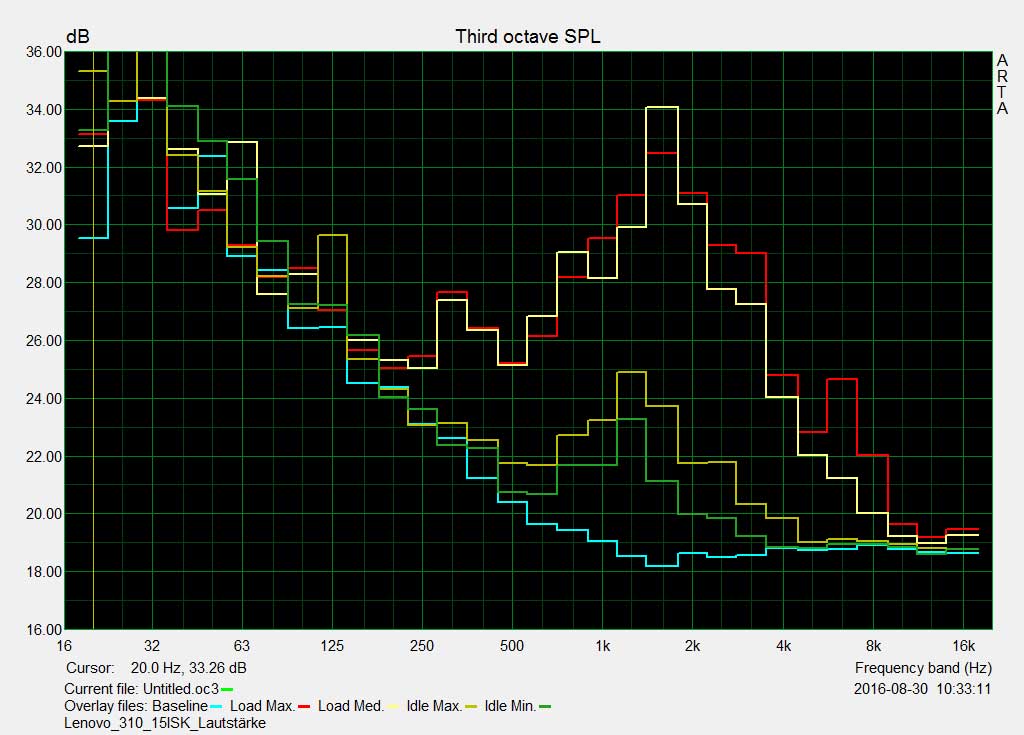Click the green Untitled.oc3 current file marker
Screen dimensions: 1024x735
coord(227,689)
